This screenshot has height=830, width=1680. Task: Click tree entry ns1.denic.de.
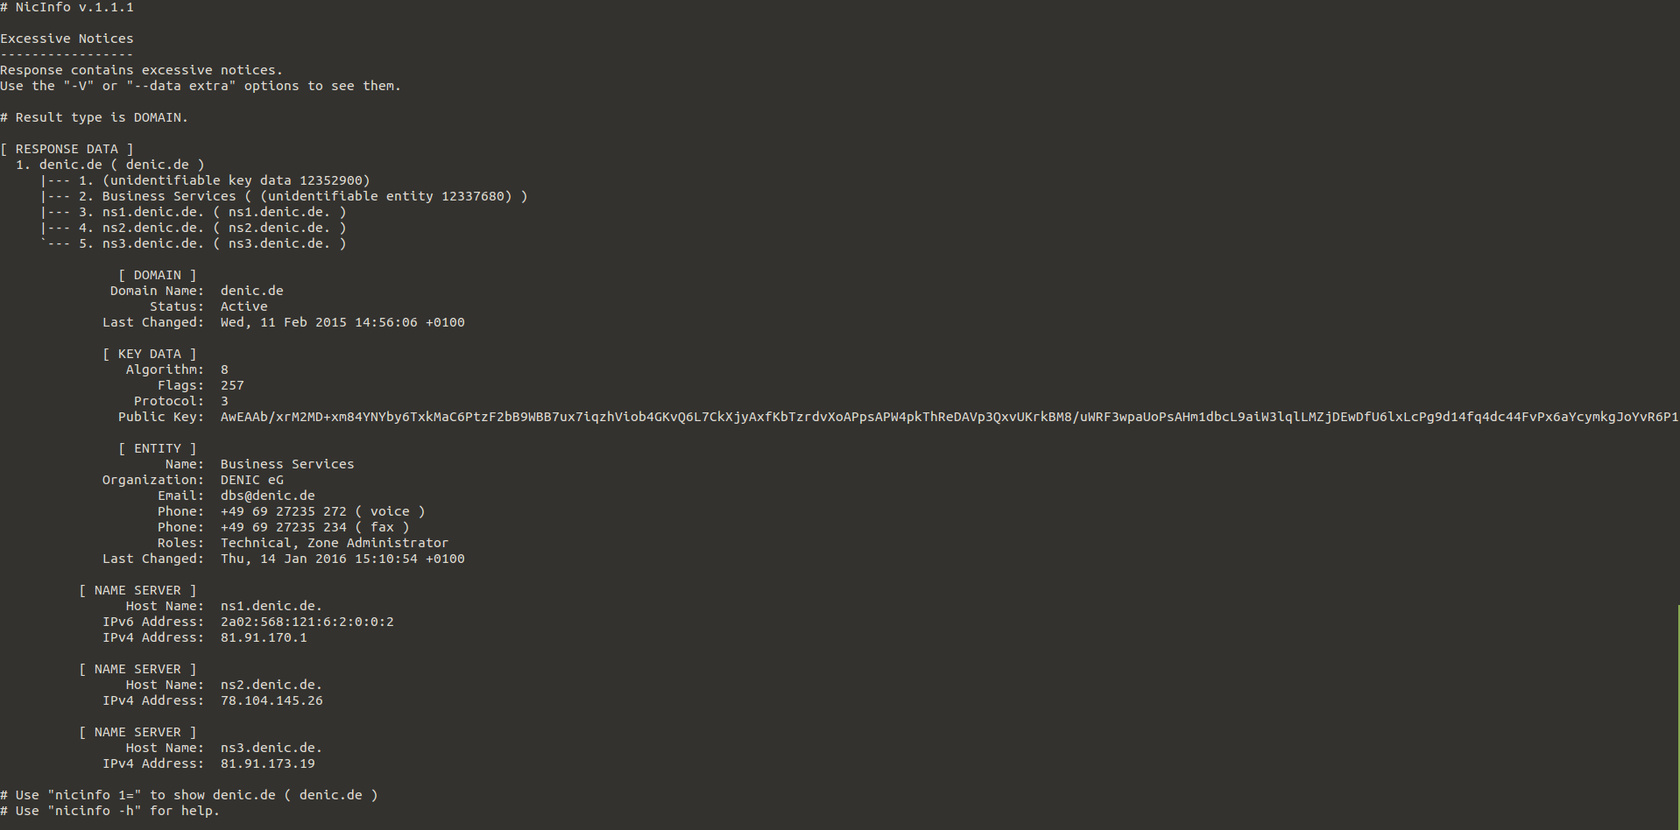click(224, 212)
